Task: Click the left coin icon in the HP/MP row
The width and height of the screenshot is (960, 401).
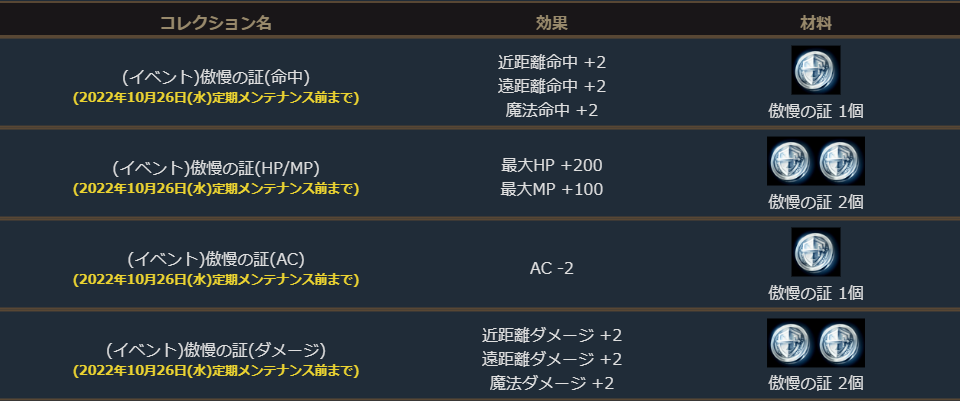Action: point(791,161)
